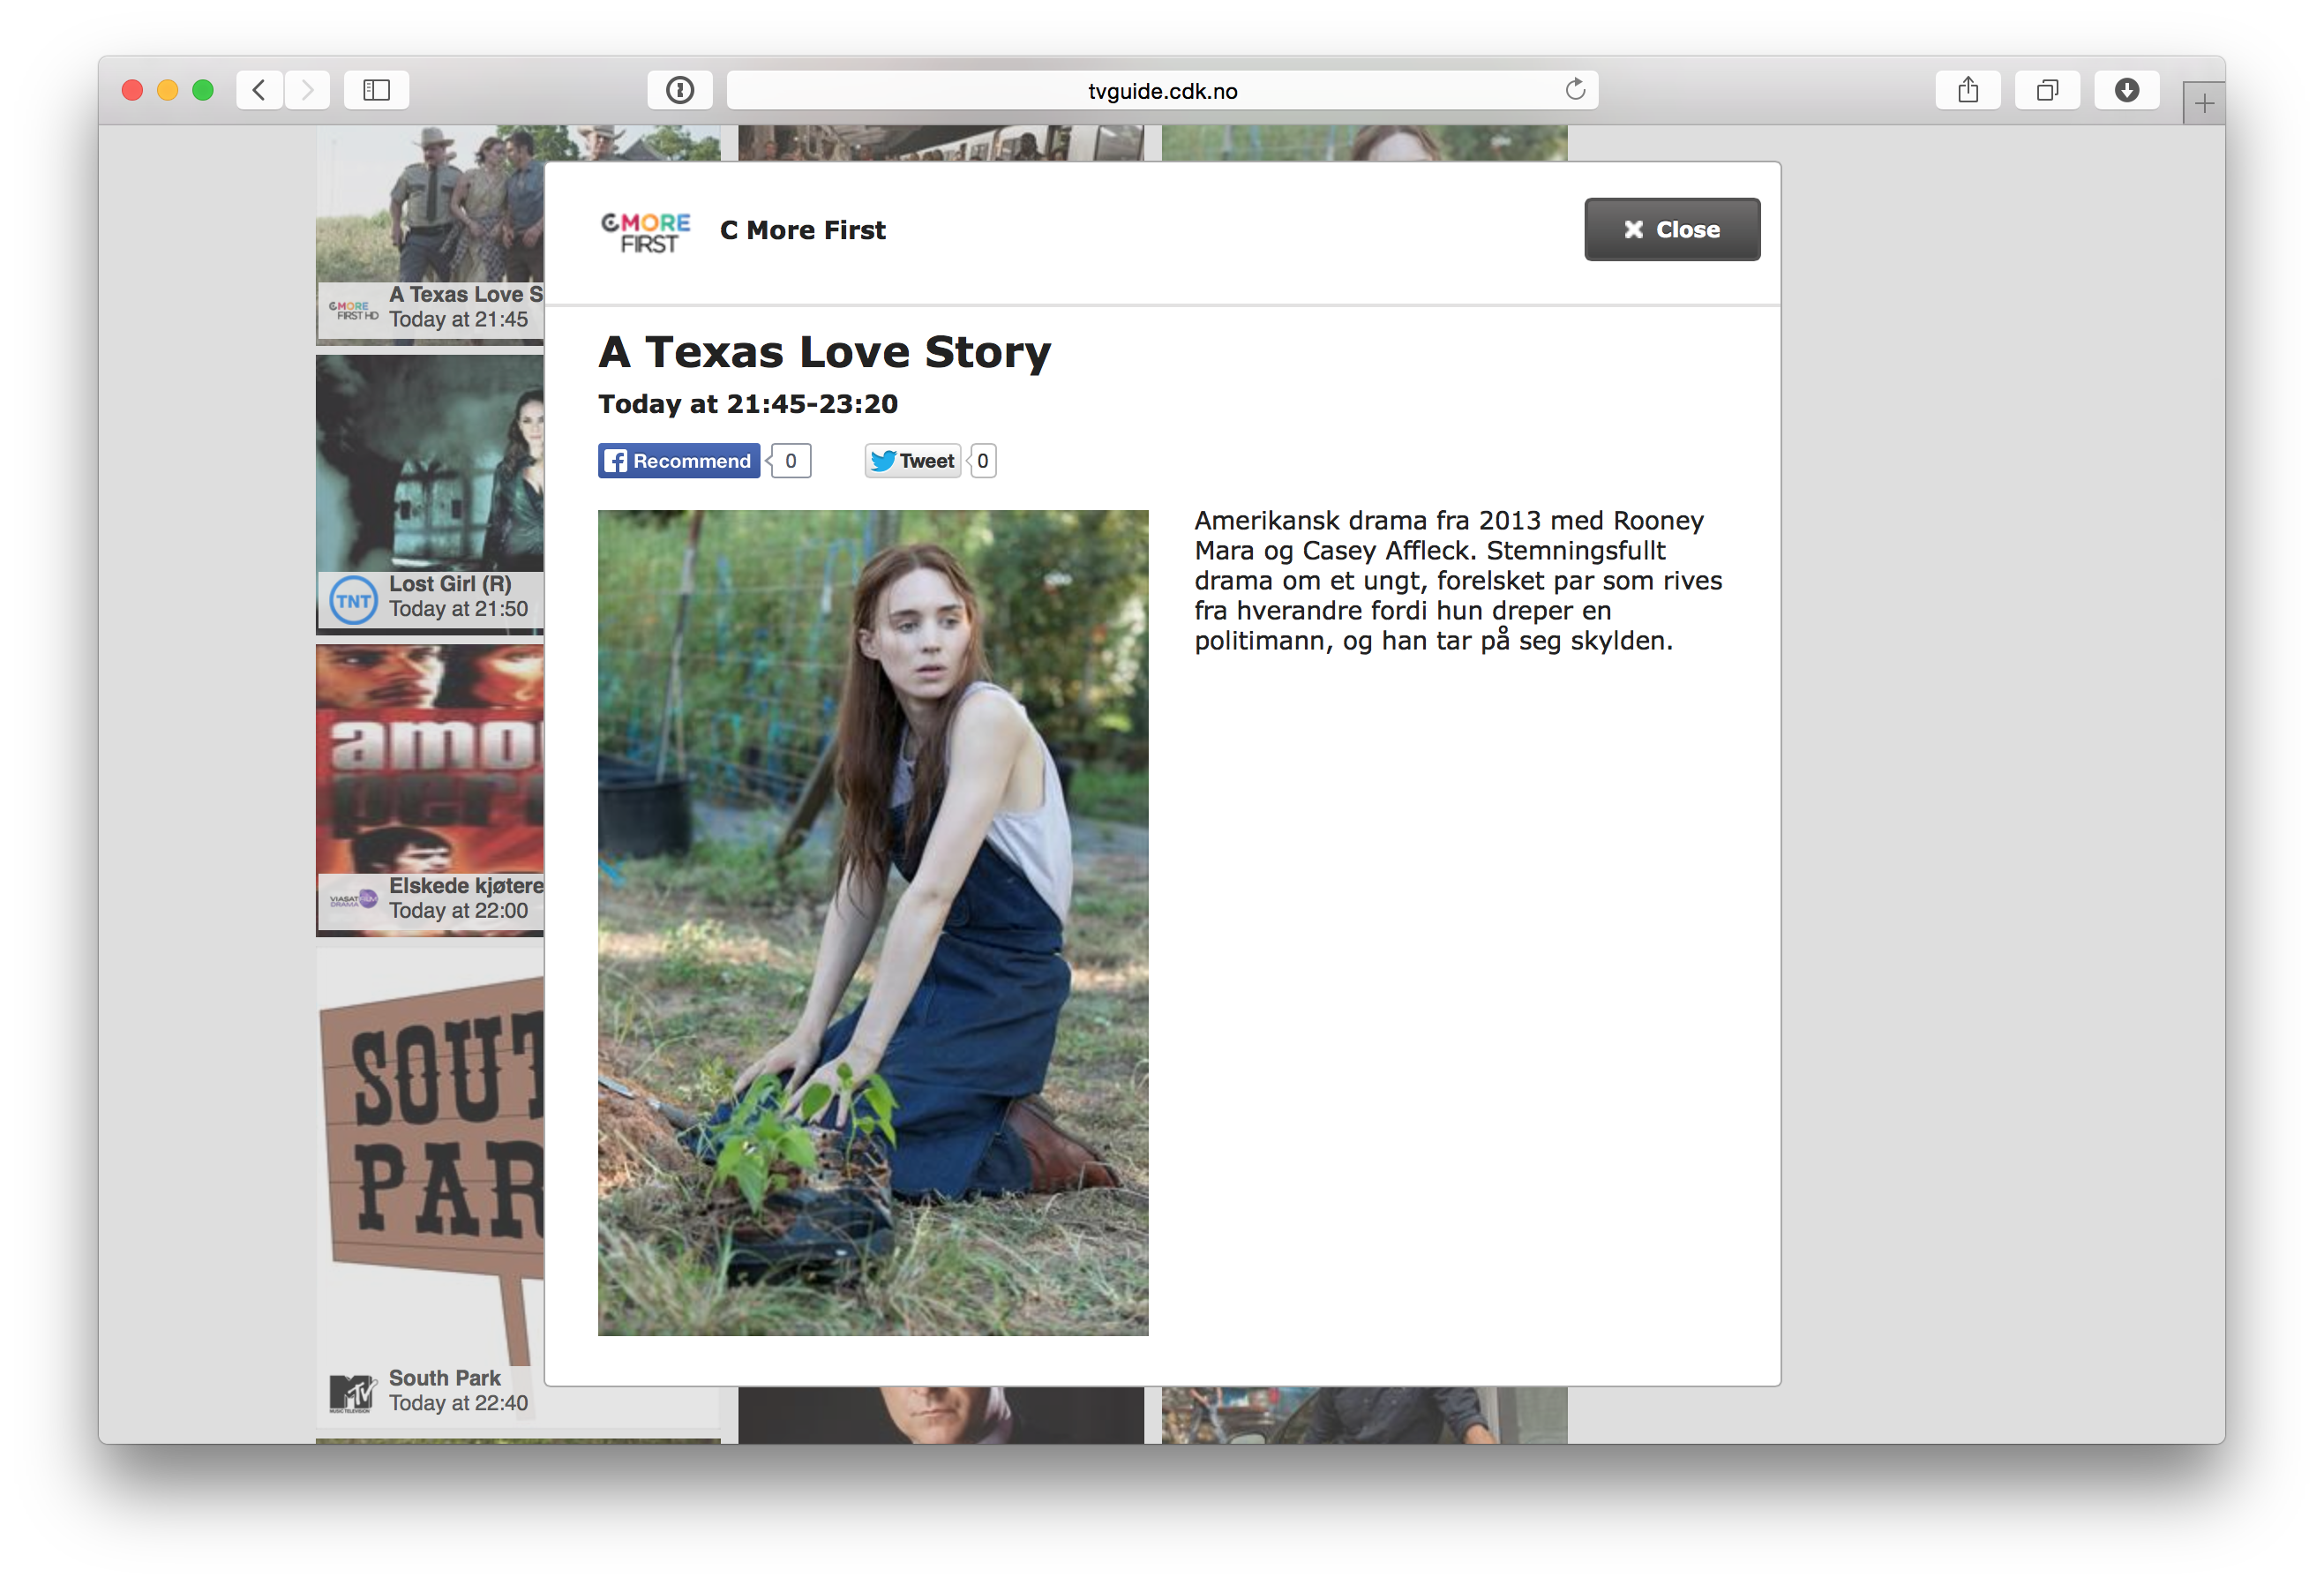Open the Rooney Mara movie still image
Viewport: 2324px width, 1585px height.
(x=872, y=922)
